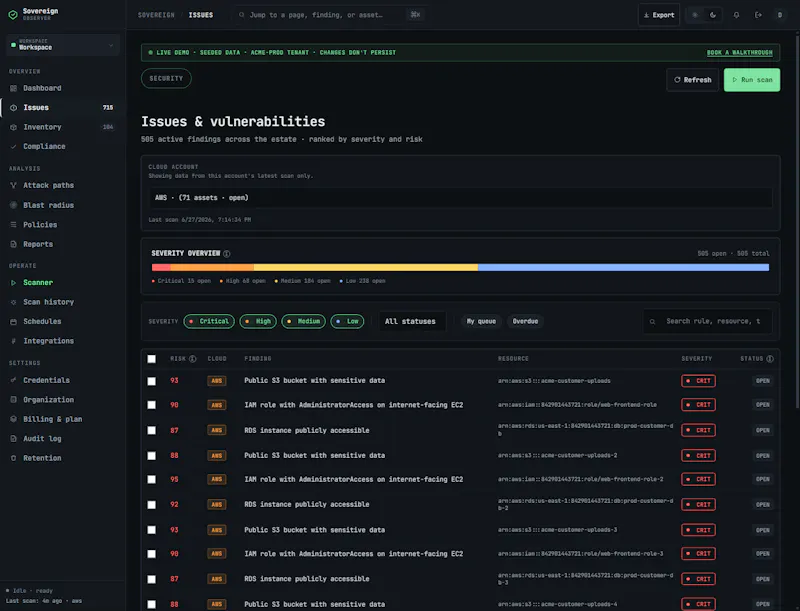Toggle the Medium severity filter chip
800x611 pixels.
coord(304,321)
